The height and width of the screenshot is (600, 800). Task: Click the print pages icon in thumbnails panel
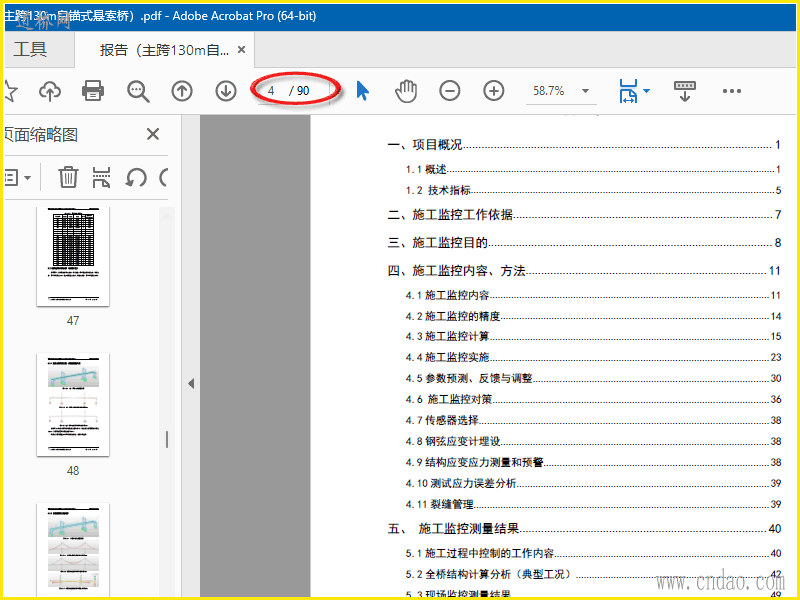point(101,177)
